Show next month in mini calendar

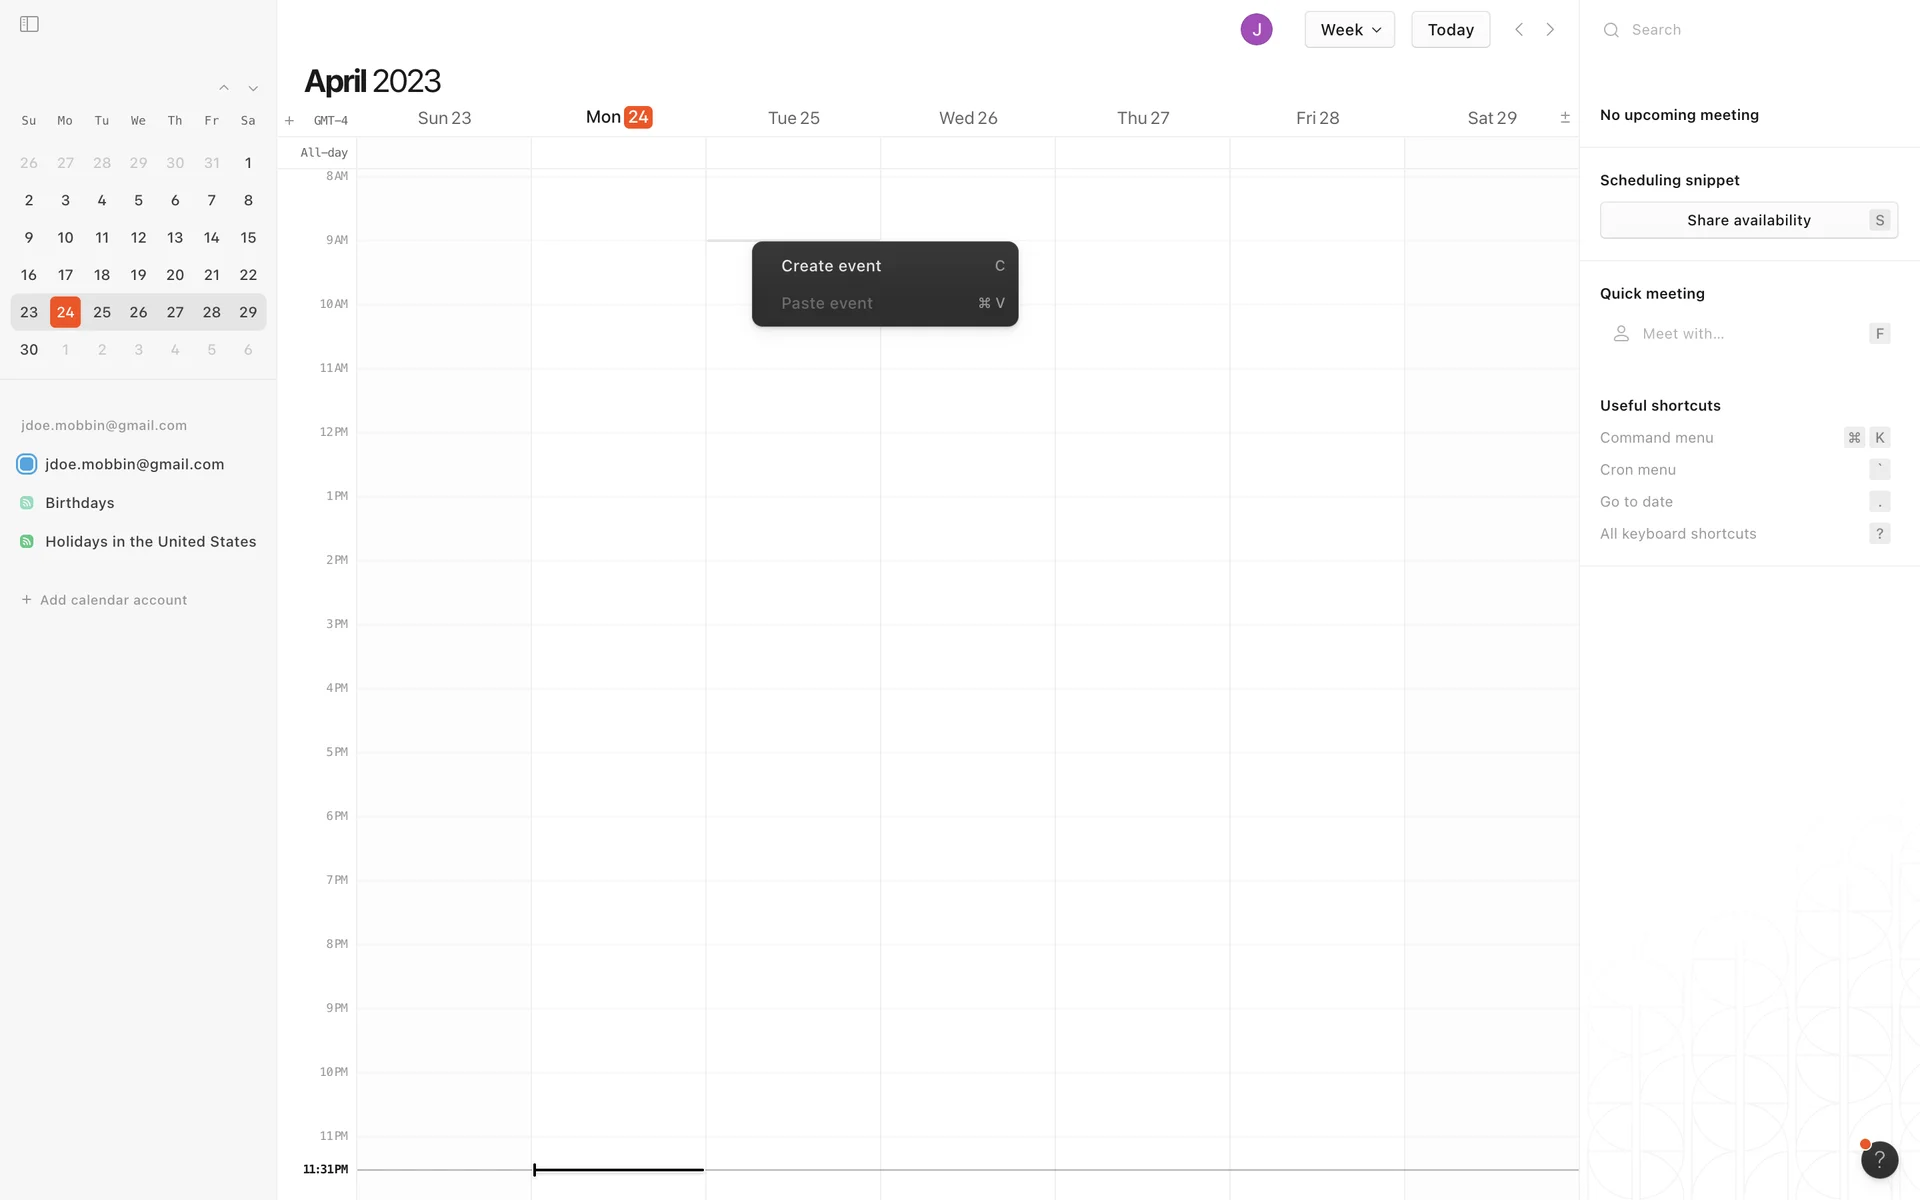tap(253, 88)
